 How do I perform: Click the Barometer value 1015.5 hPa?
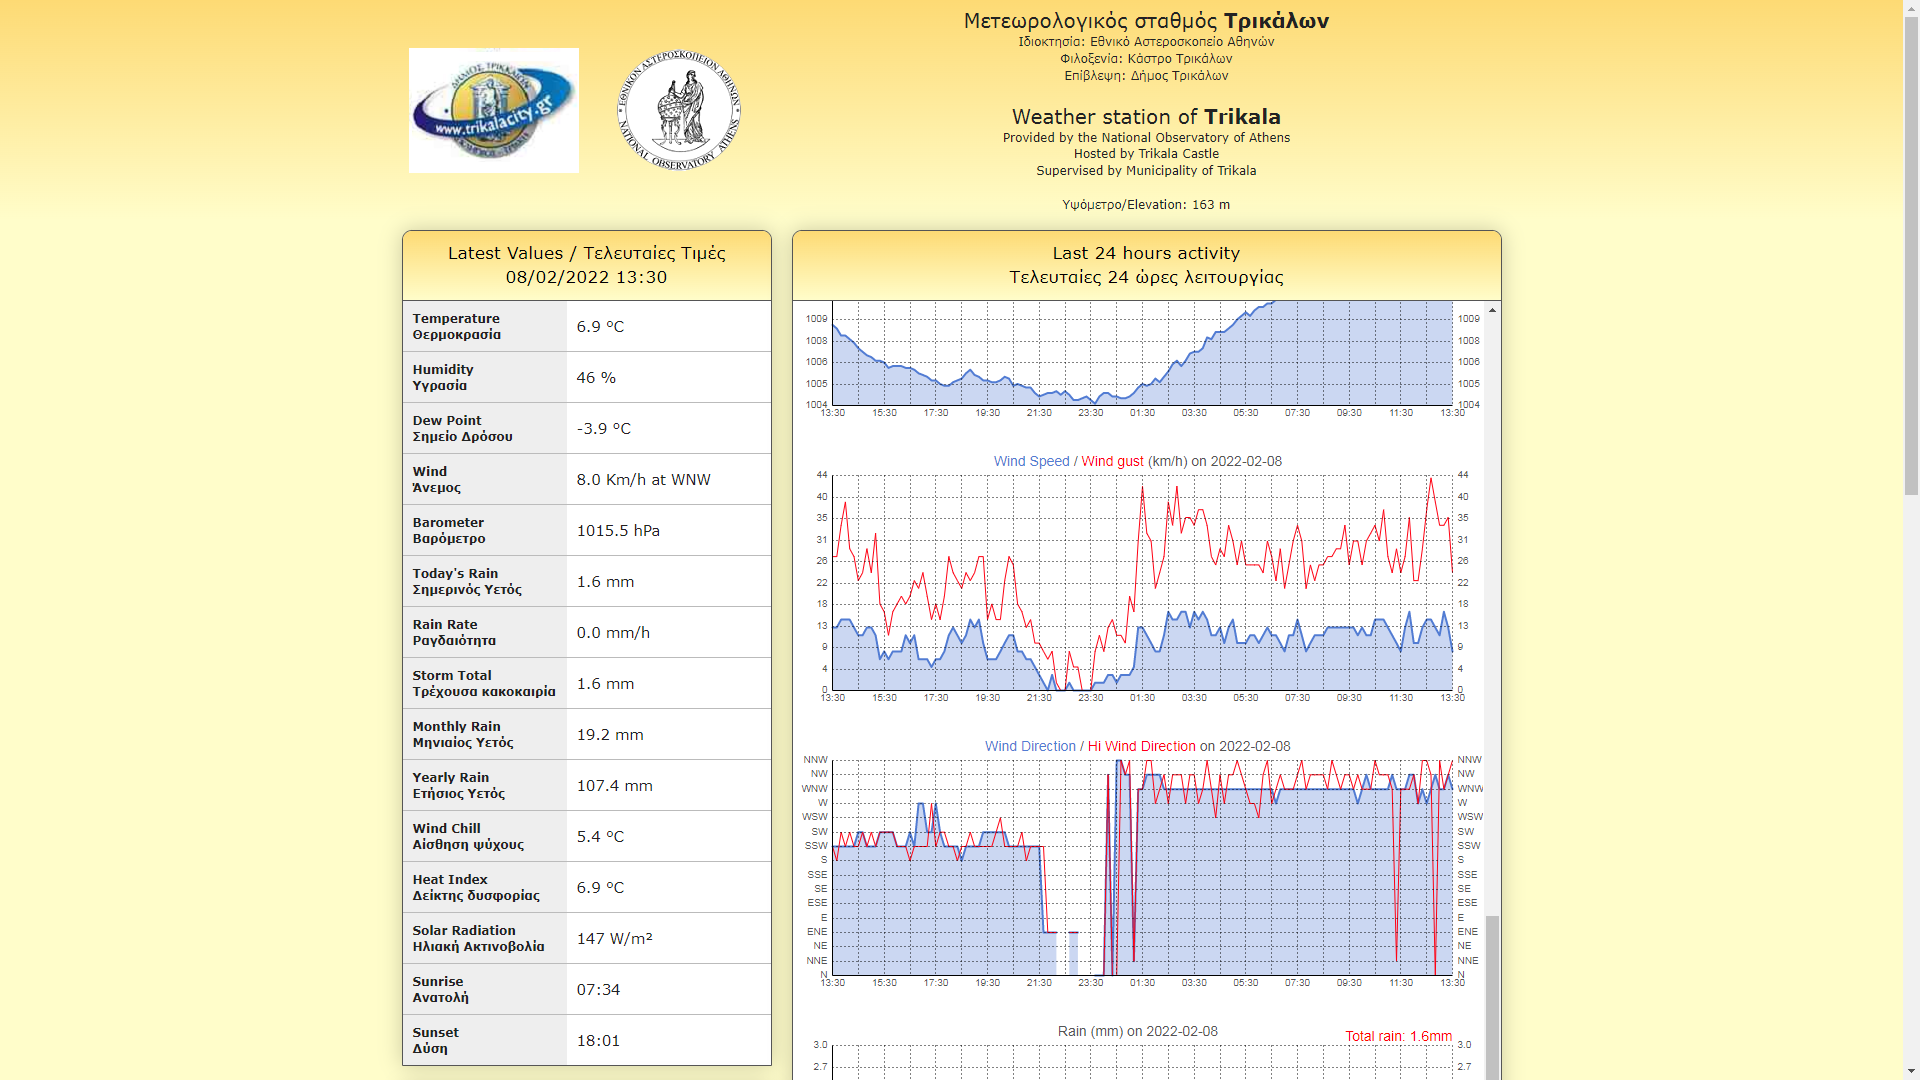tap(618, 531)
